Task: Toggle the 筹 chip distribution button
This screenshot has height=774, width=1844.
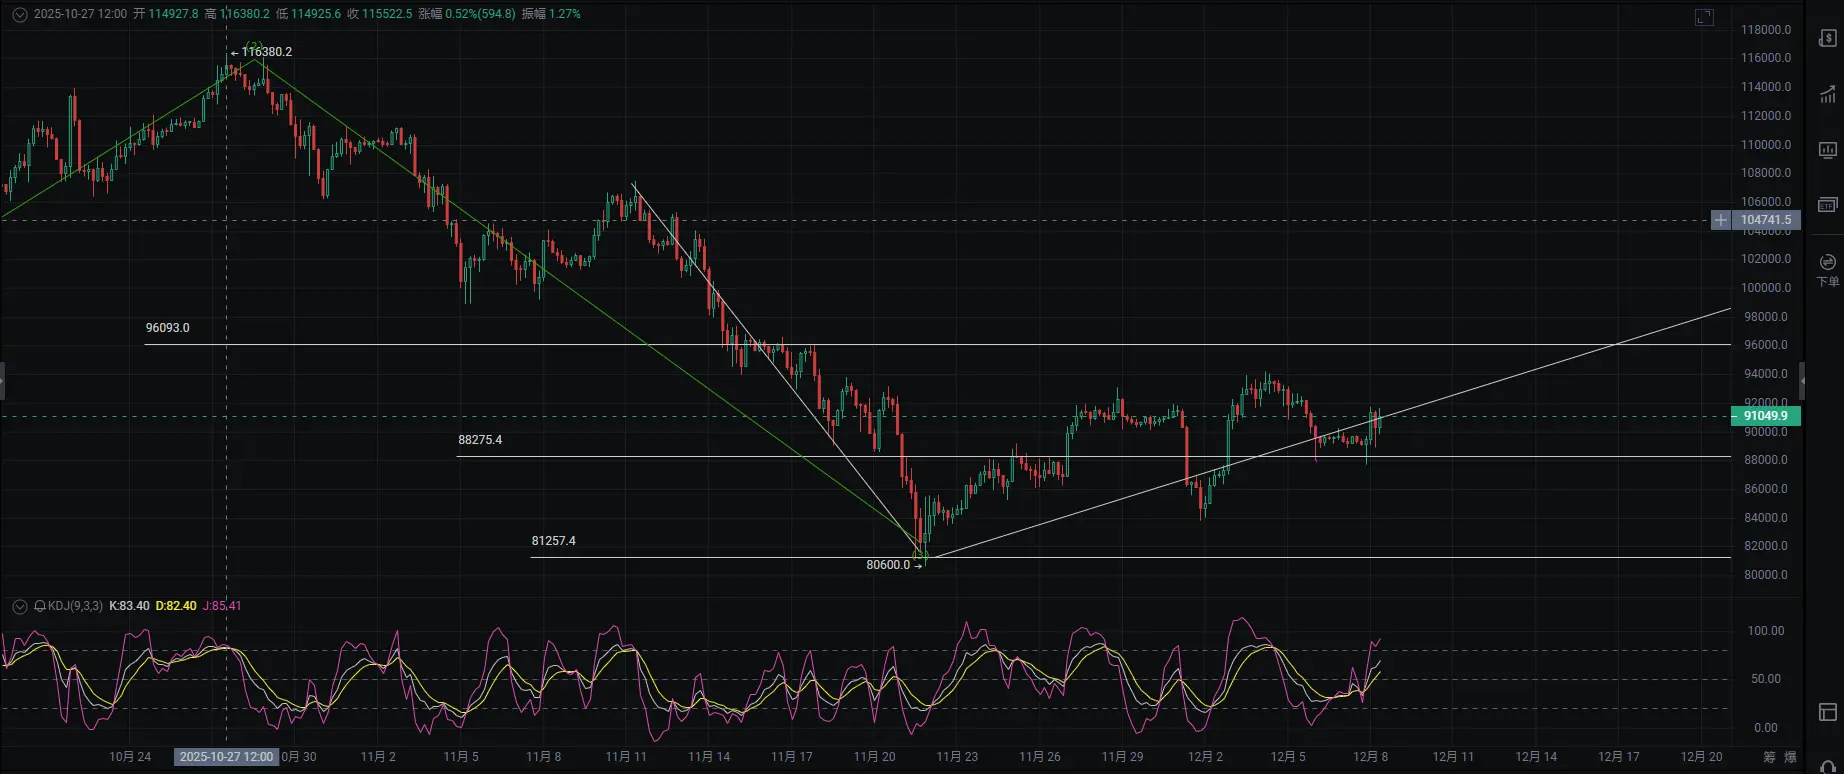Action: pos(1769,757)
